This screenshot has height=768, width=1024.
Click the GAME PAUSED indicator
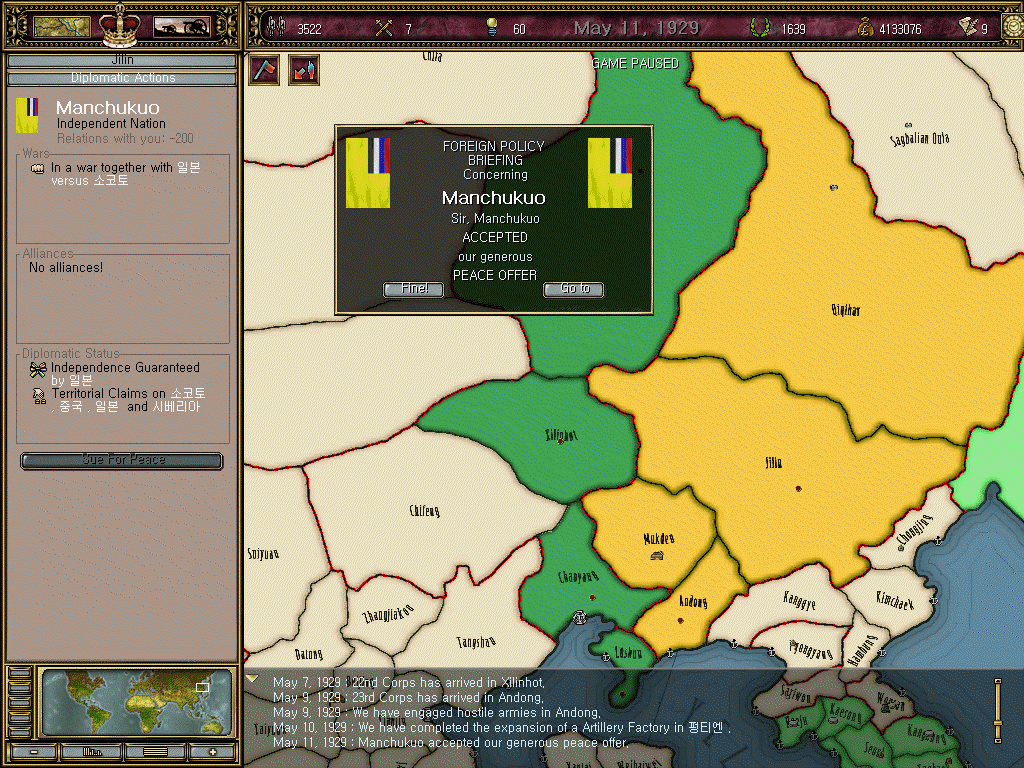coord(635,63)
